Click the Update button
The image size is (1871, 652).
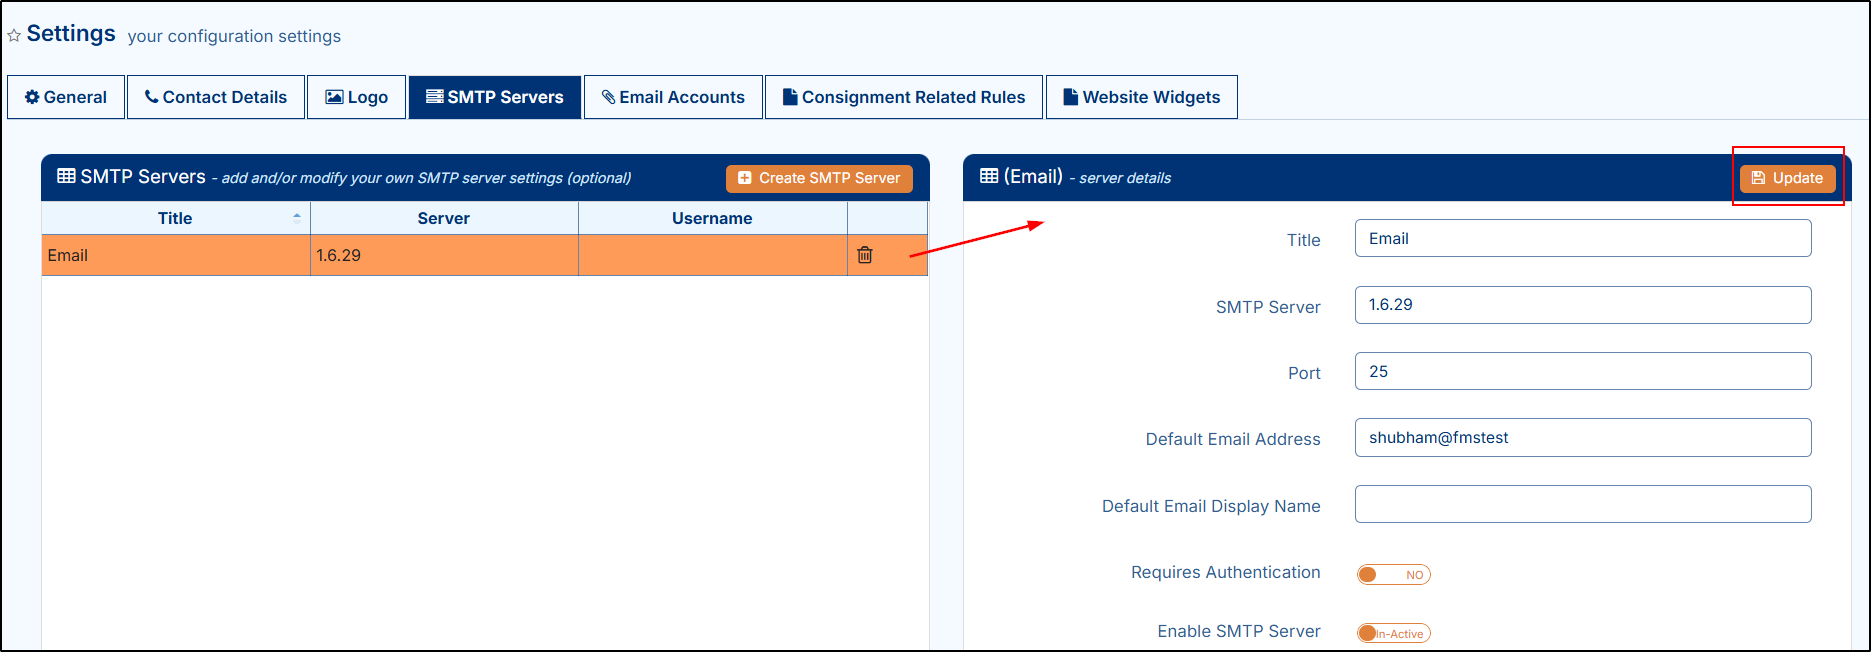click(x=1787, y=178)
